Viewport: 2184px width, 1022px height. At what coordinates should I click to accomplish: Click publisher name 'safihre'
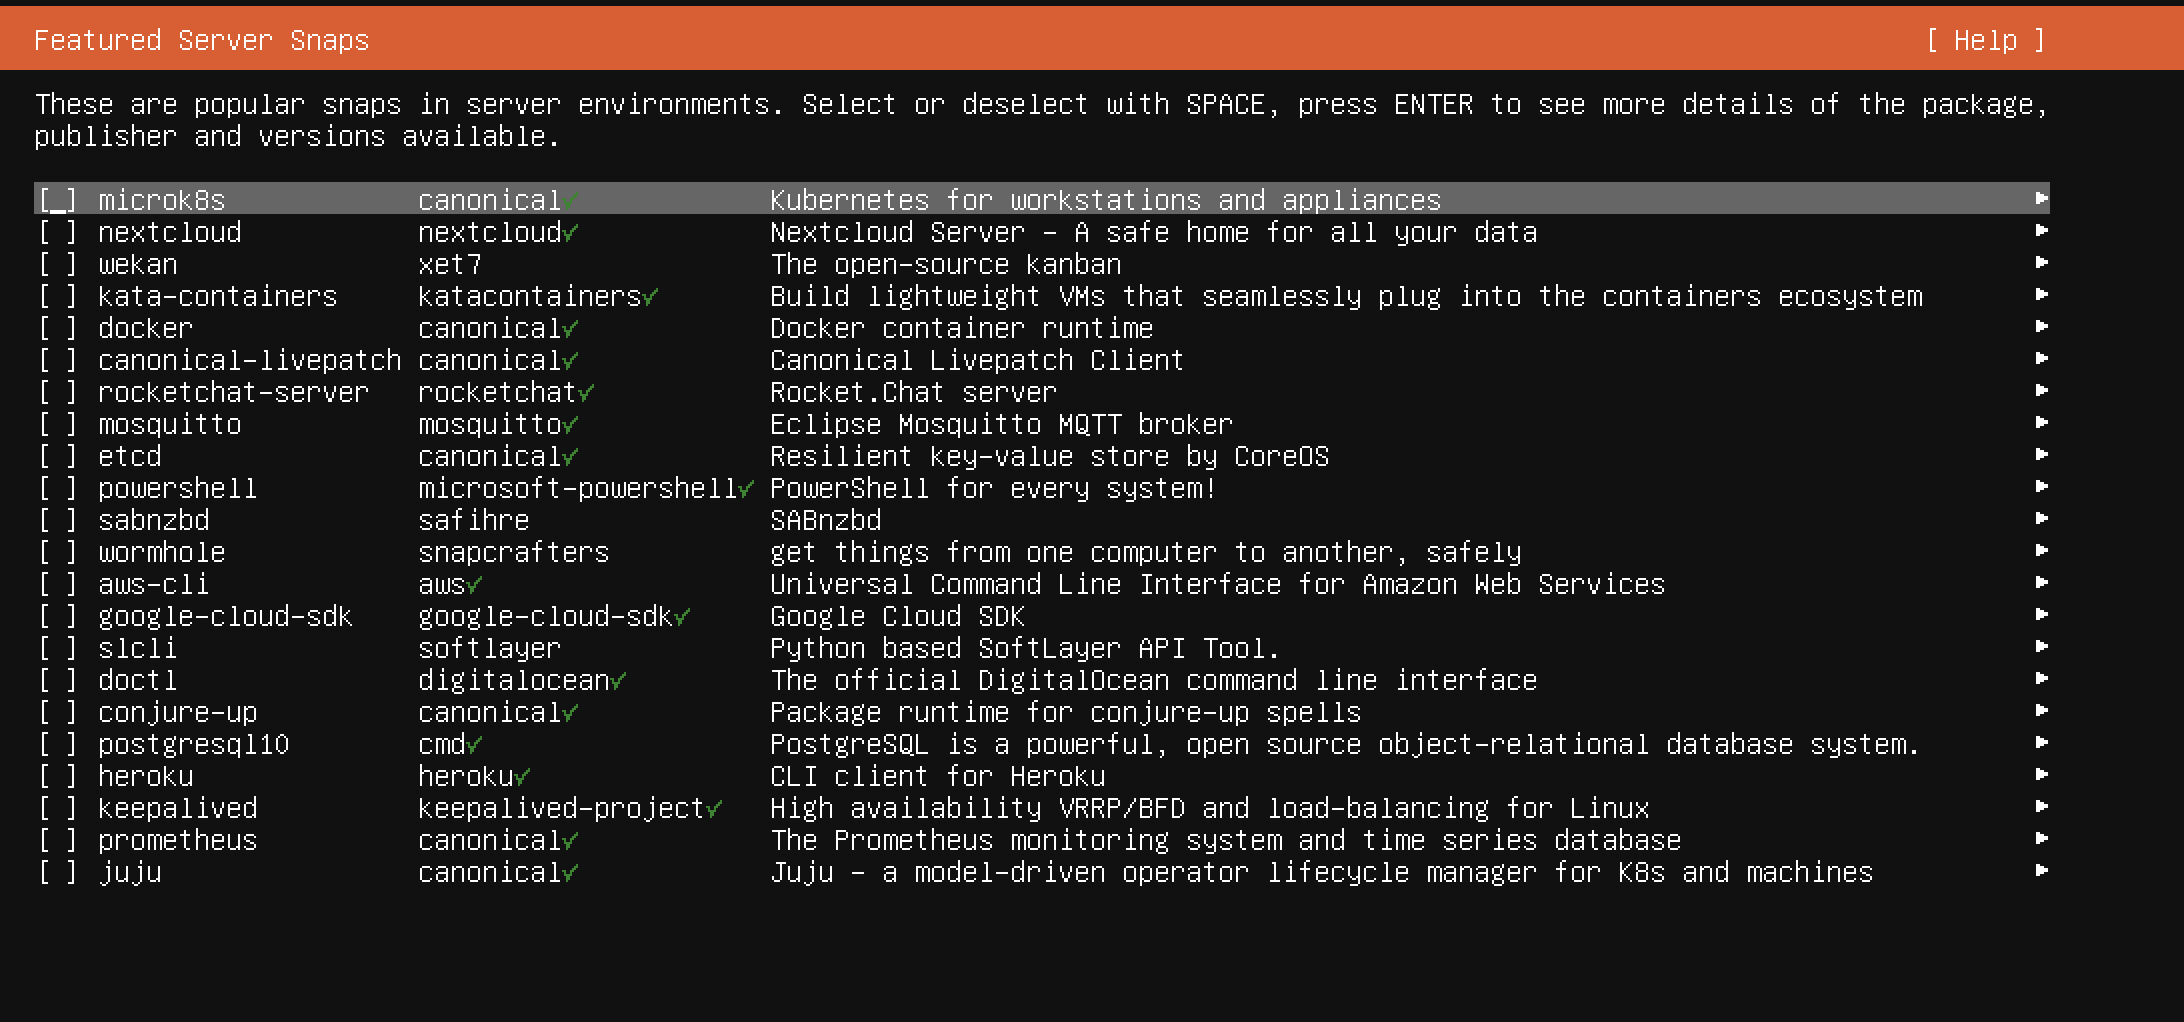pos(474,520)
